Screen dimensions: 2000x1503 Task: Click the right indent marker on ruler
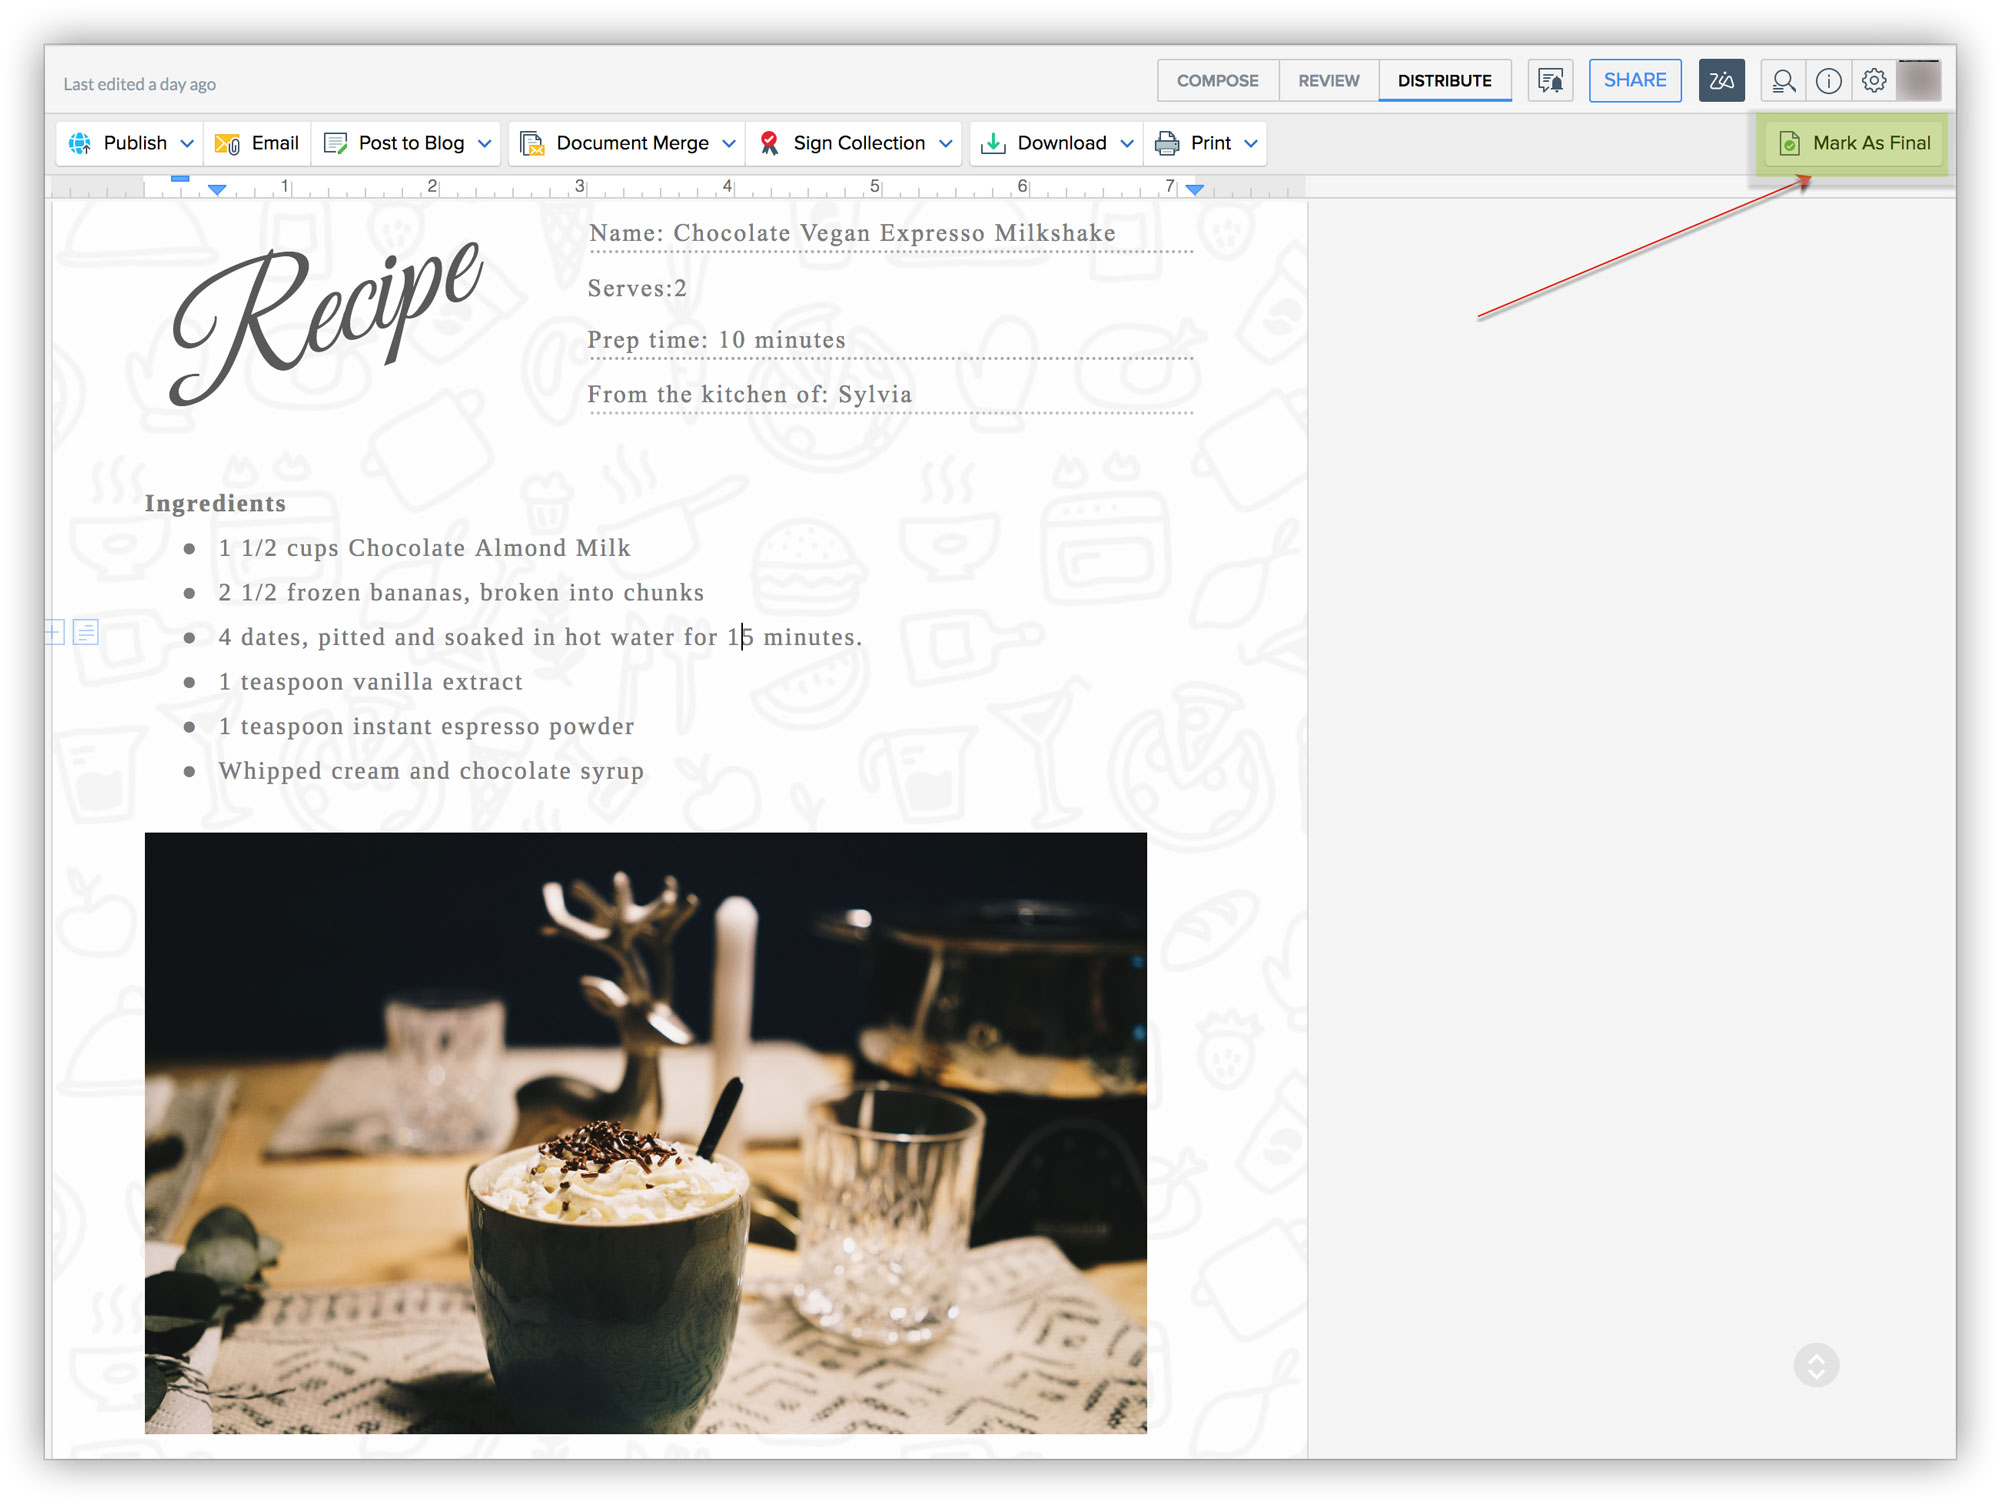1194,189
